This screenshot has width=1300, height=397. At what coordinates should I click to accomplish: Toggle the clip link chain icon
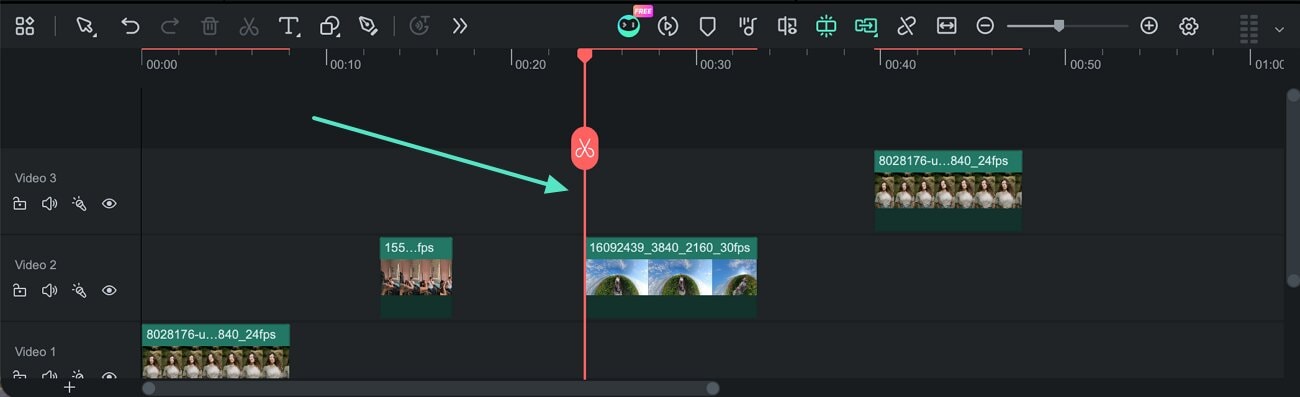(x=906, y=27)
